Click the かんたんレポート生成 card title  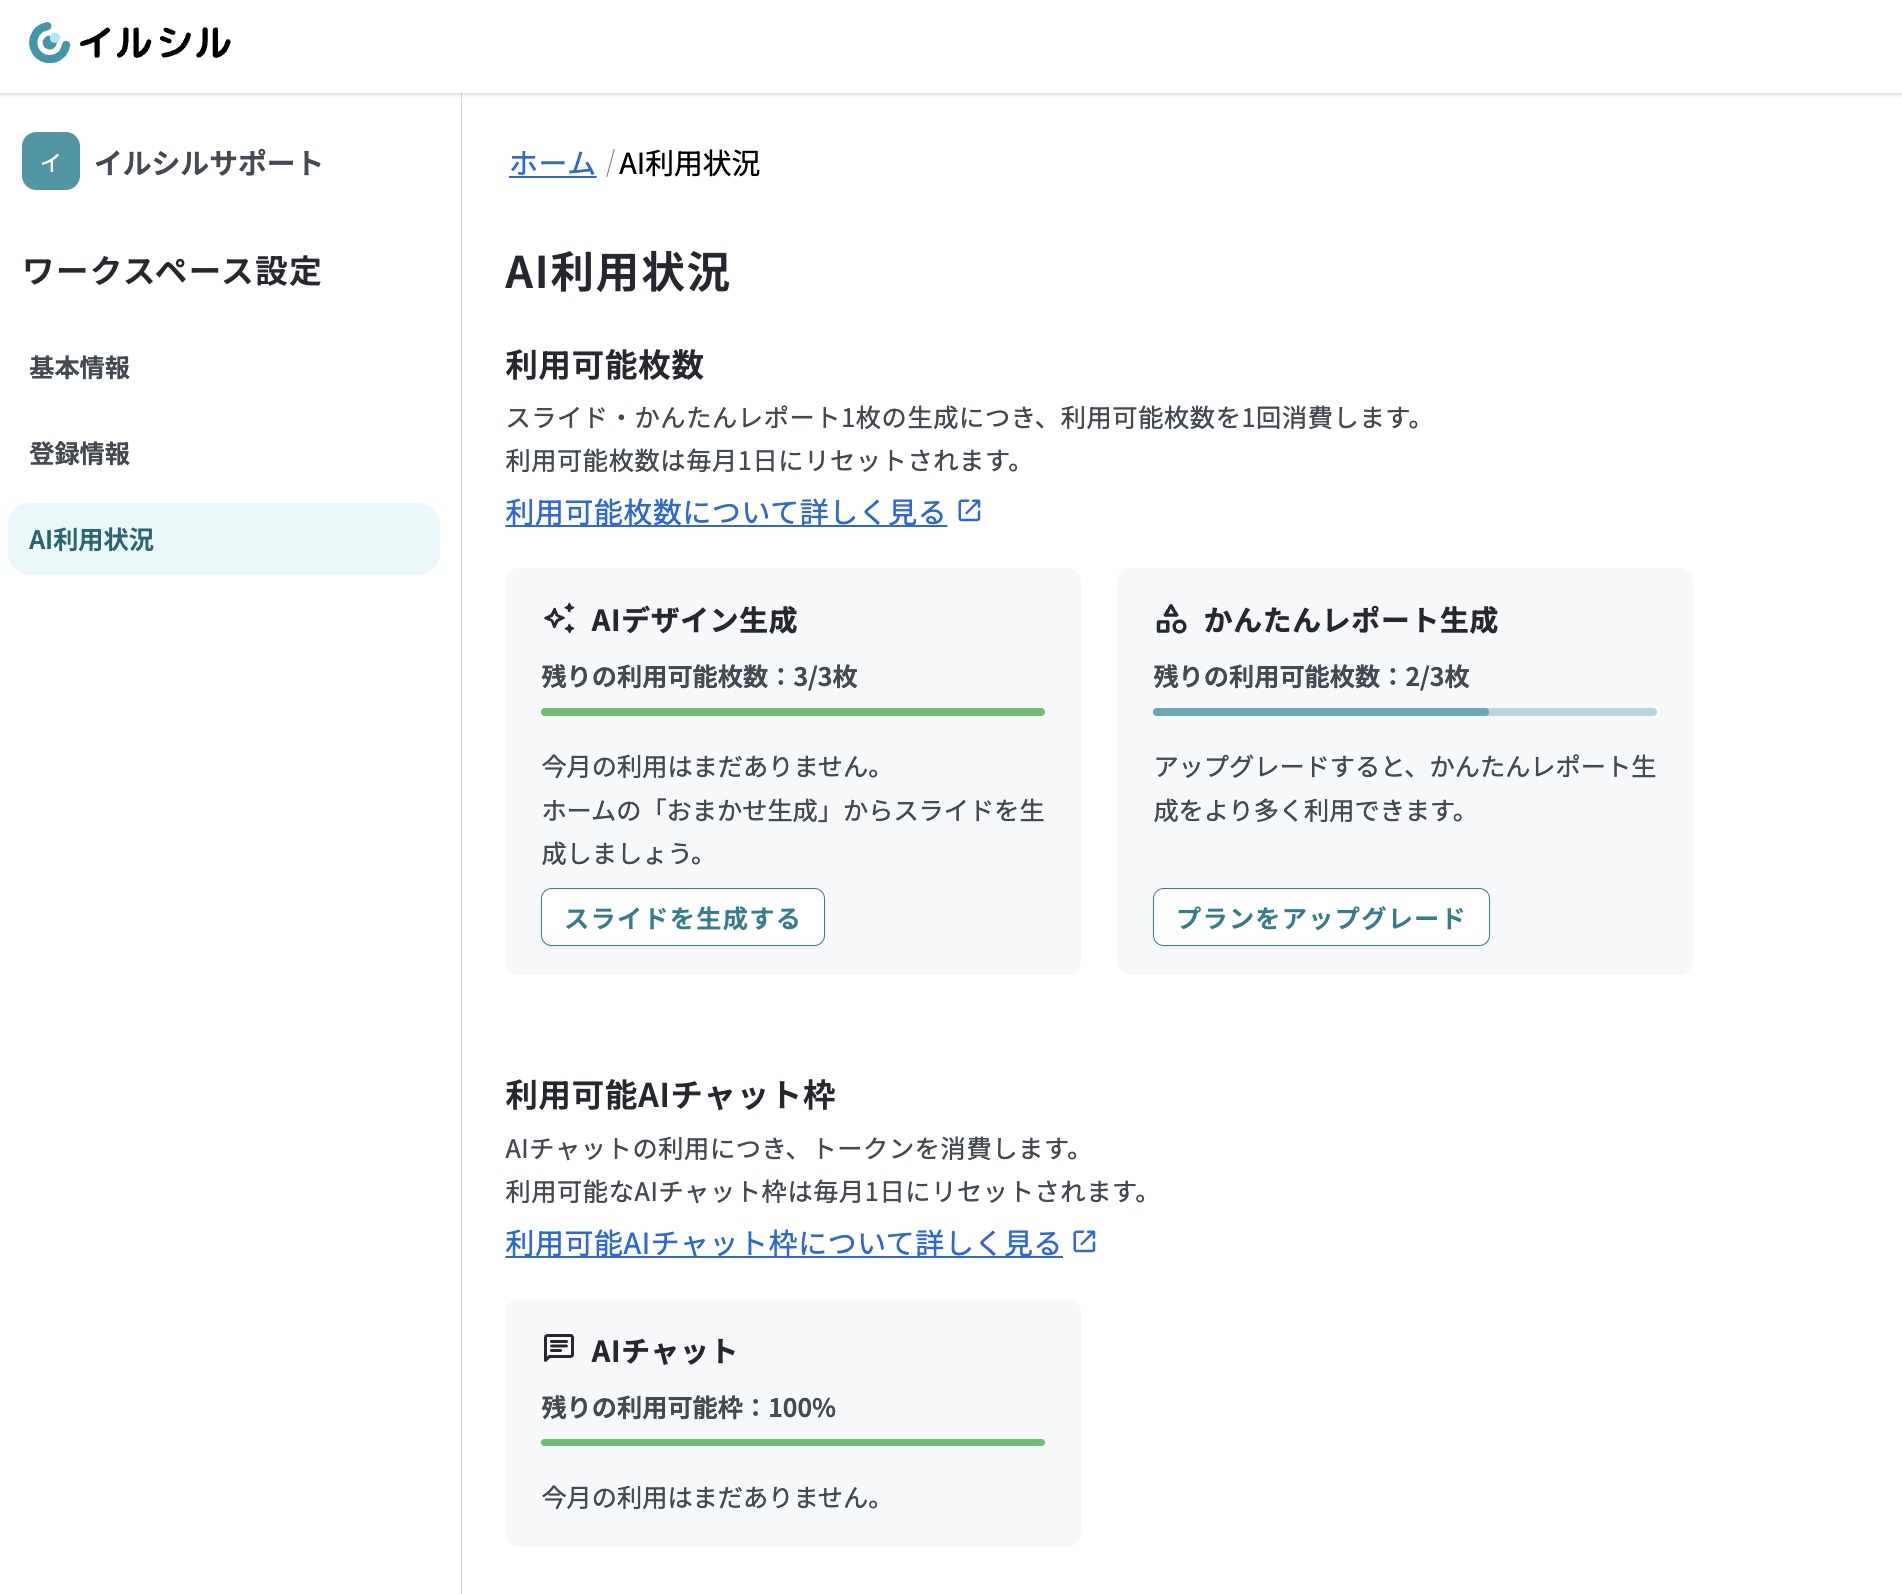(x=1351, y=620)
